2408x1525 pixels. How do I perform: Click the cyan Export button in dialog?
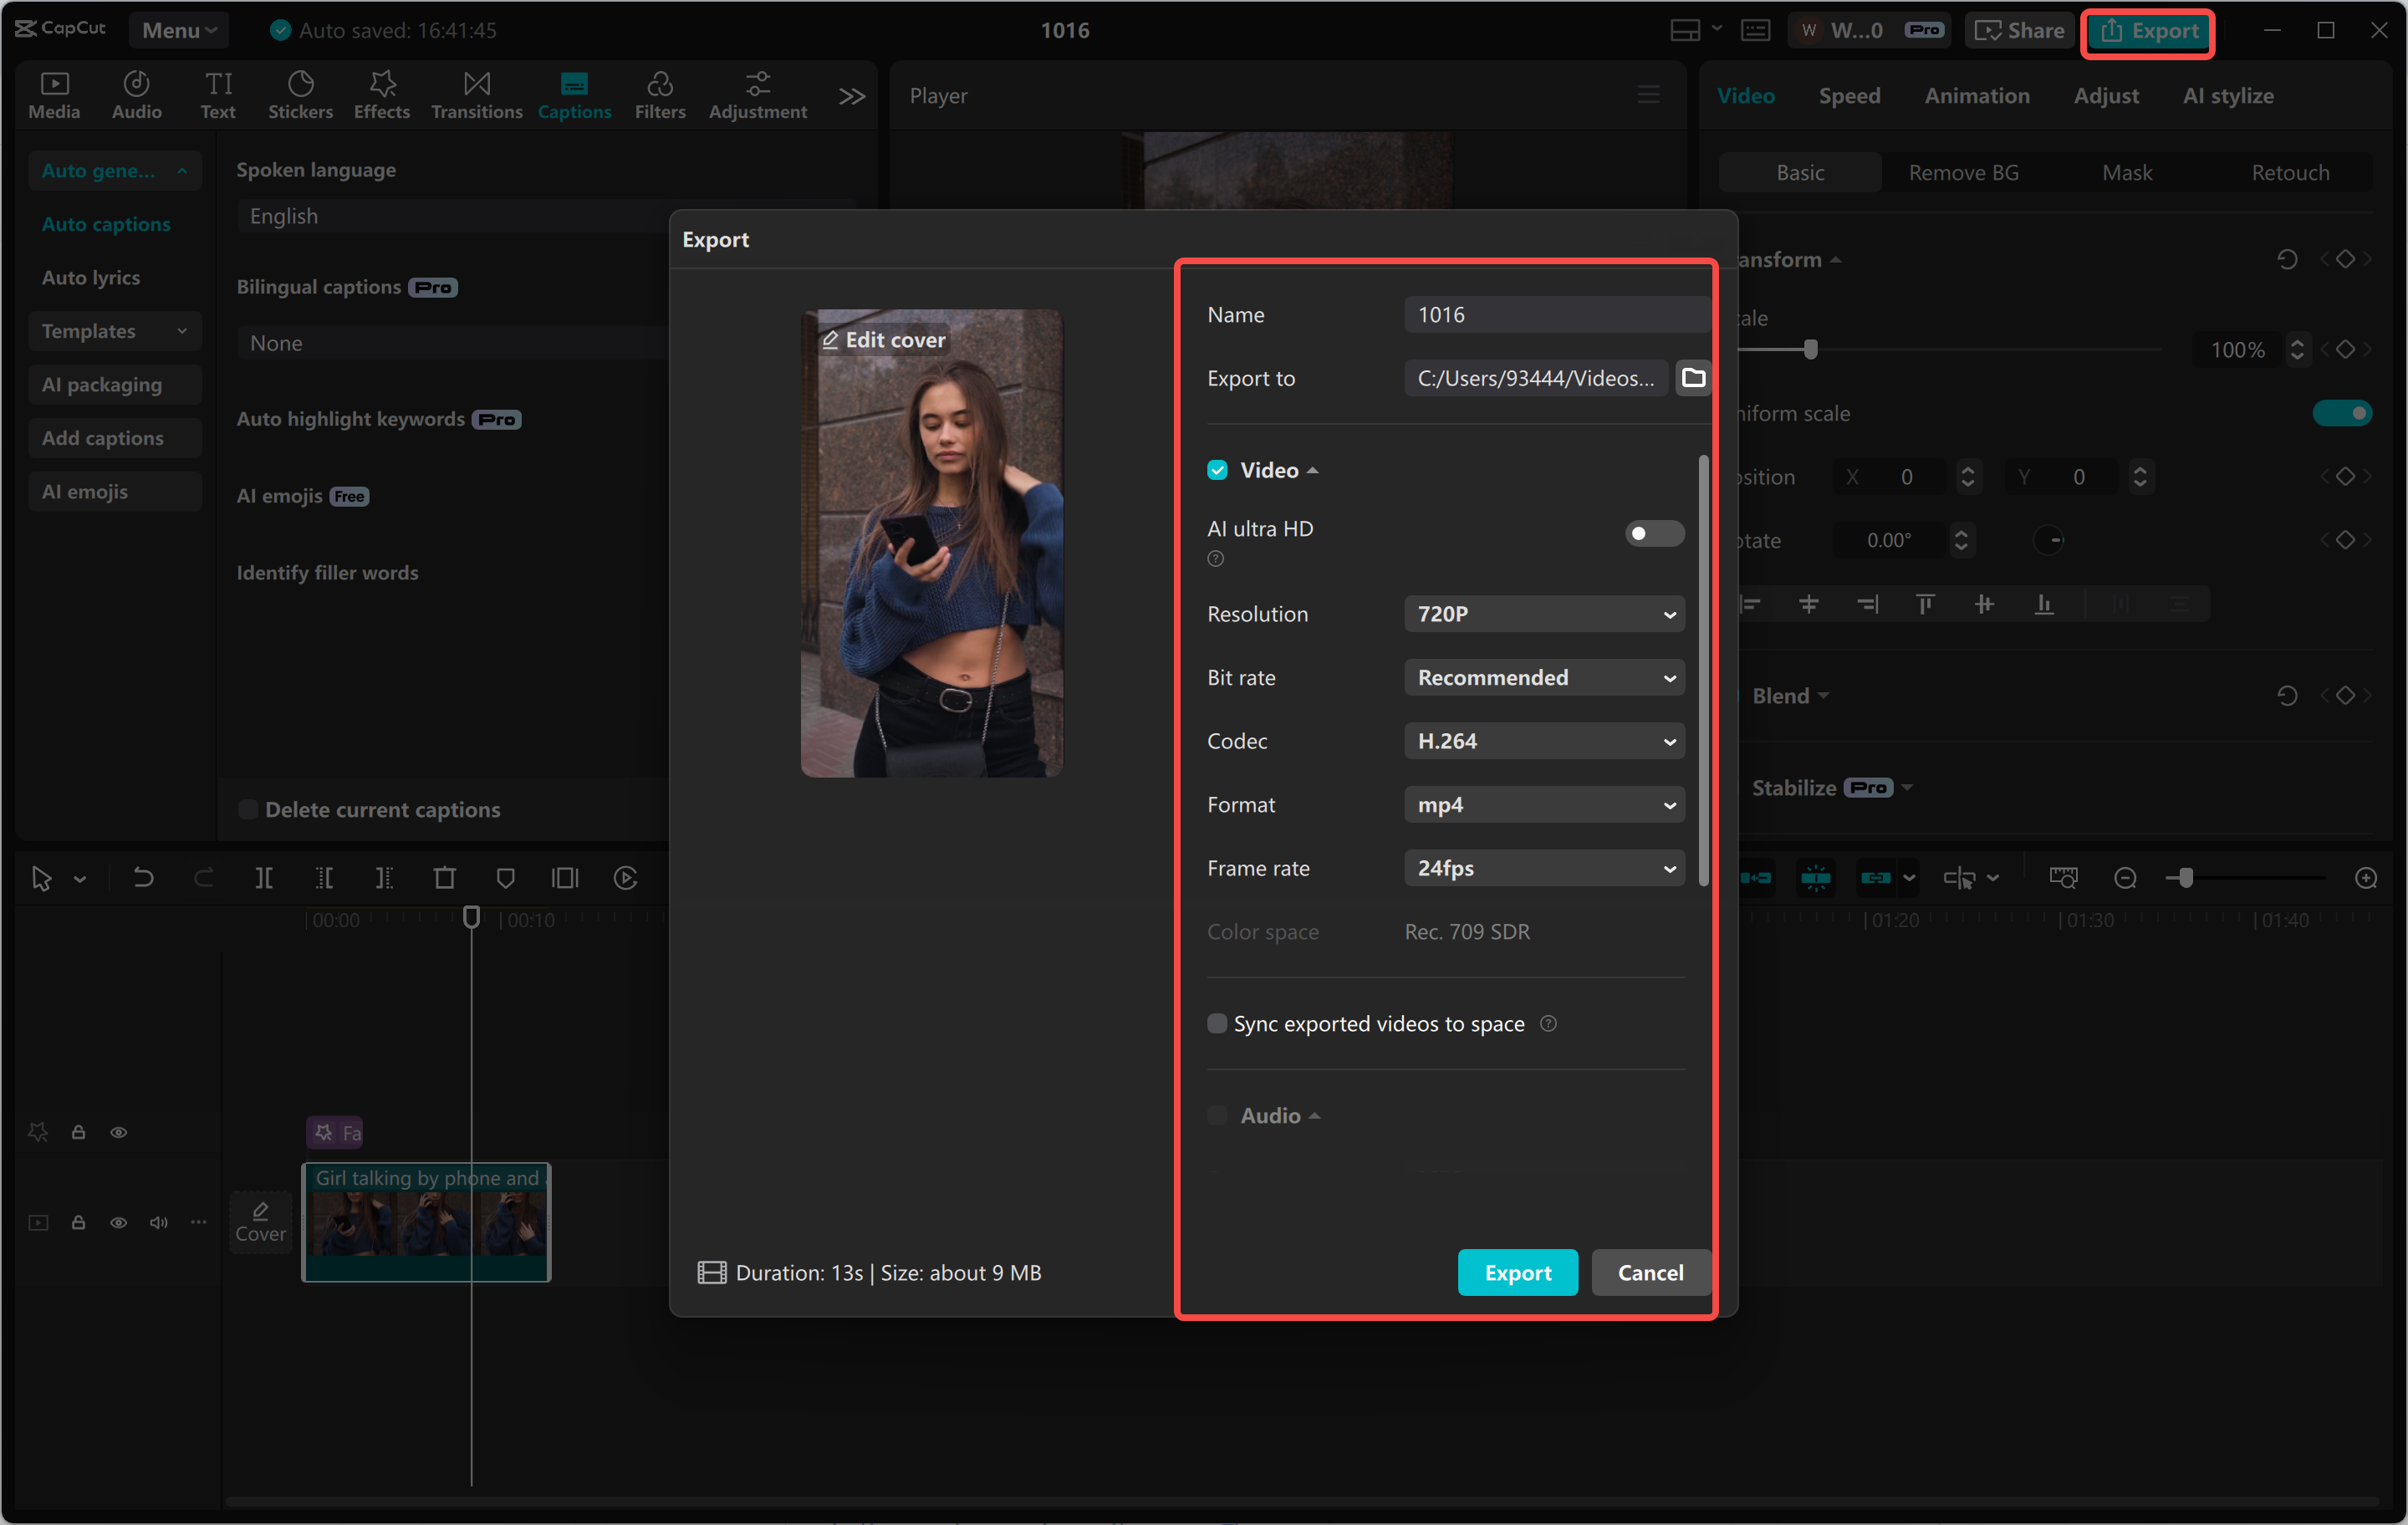click(x=1517, y=1273)
